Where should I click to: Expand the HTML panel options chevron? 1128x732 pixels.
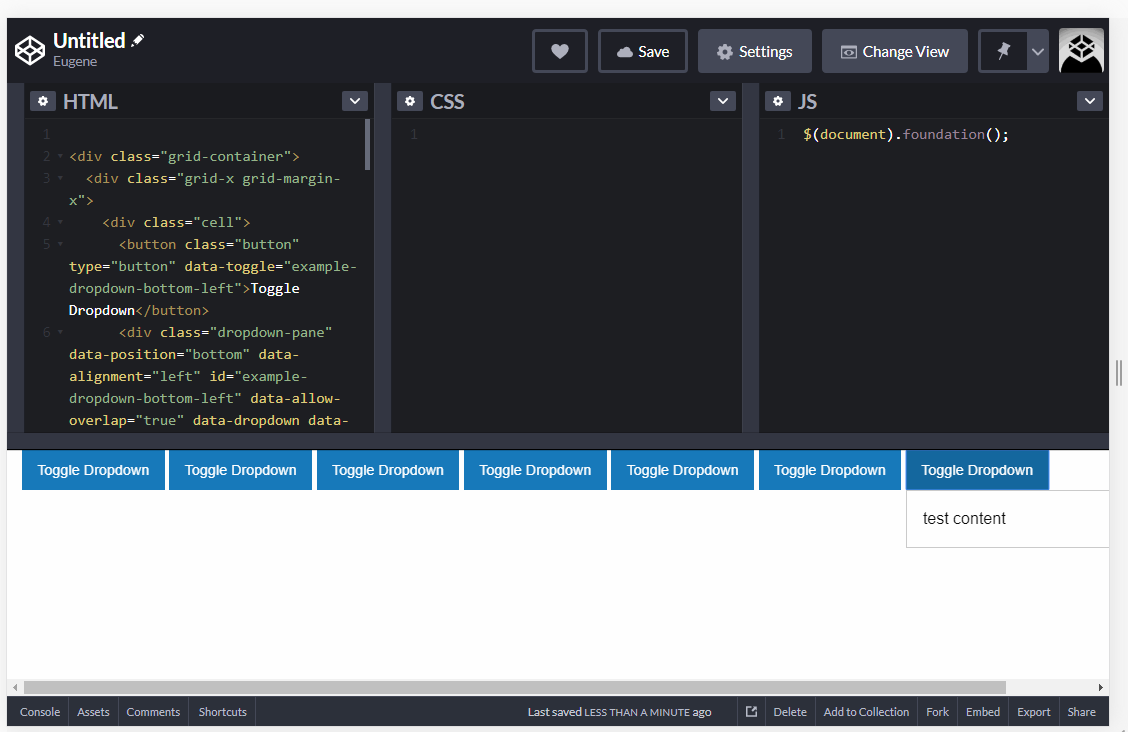pos(354,101)
